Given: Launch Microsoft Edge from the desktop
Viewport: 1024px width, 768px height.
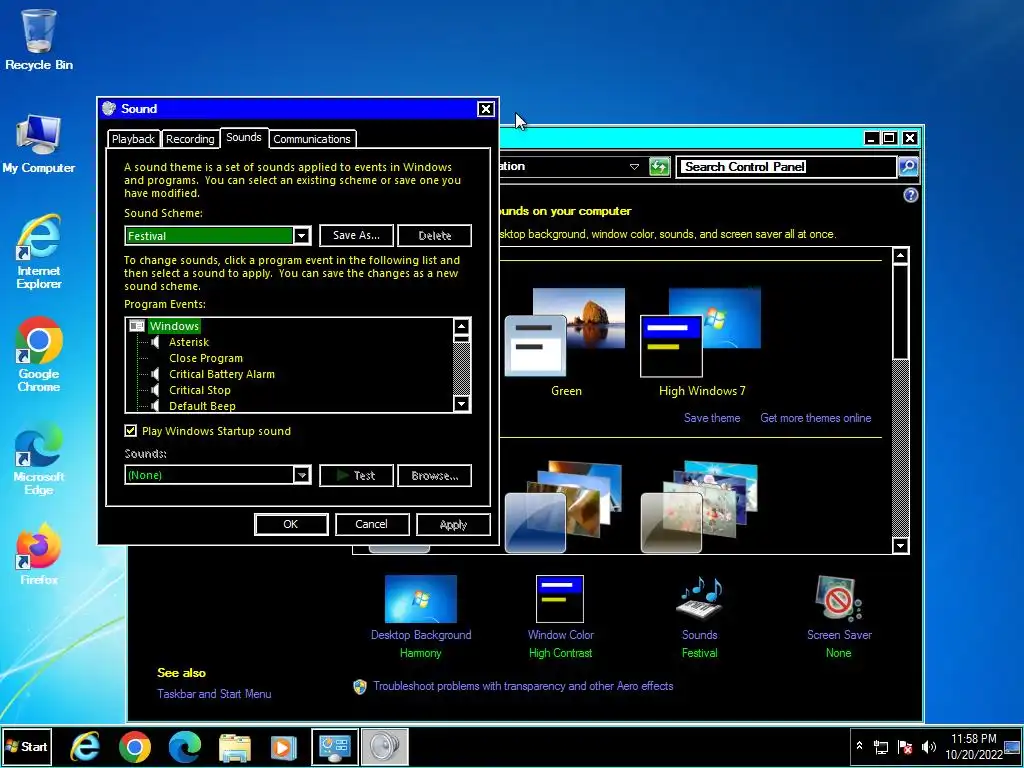Looking at the screenshot, I should pyautogui.click(x=39, y=458).
